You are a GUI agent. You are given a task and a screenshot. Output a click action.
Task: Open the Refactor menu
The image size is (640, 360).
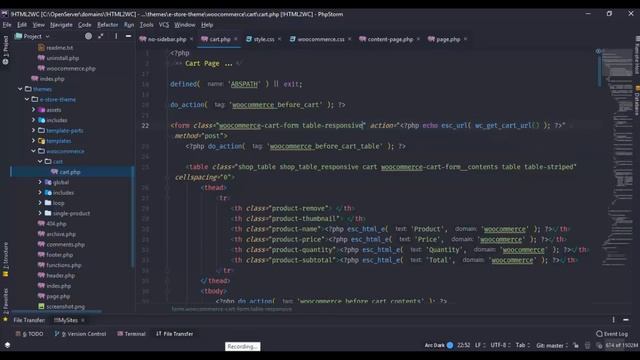(x=108, y=25)
